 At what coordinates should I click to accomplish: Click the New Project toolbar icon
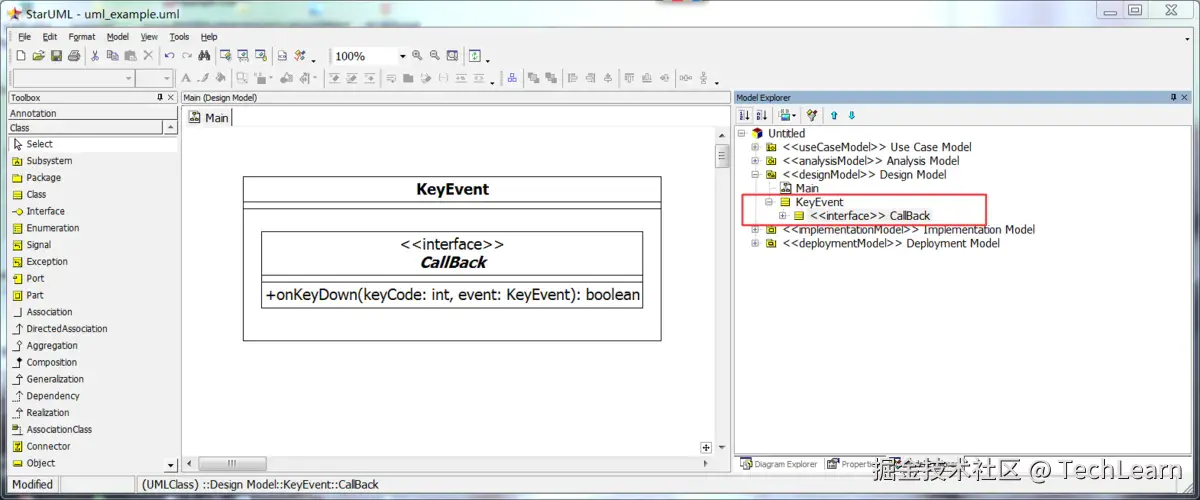pyautogui.click(x=21, y=56)
